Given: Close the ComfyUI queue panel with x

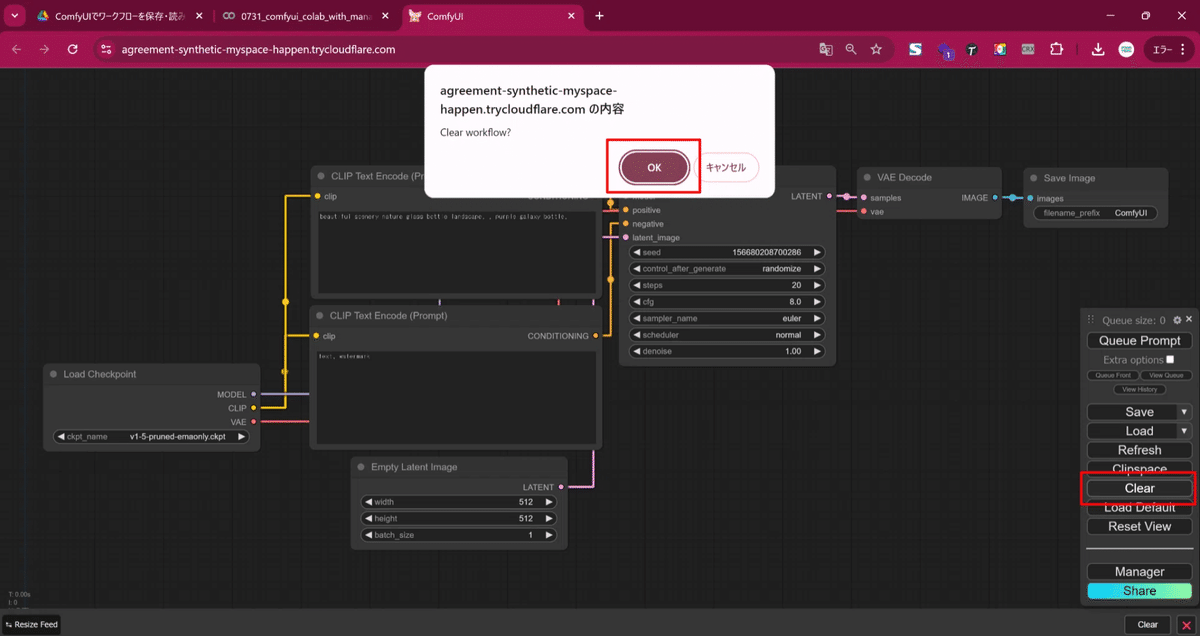Looking at the screenshot, I should click(1188, 320).
